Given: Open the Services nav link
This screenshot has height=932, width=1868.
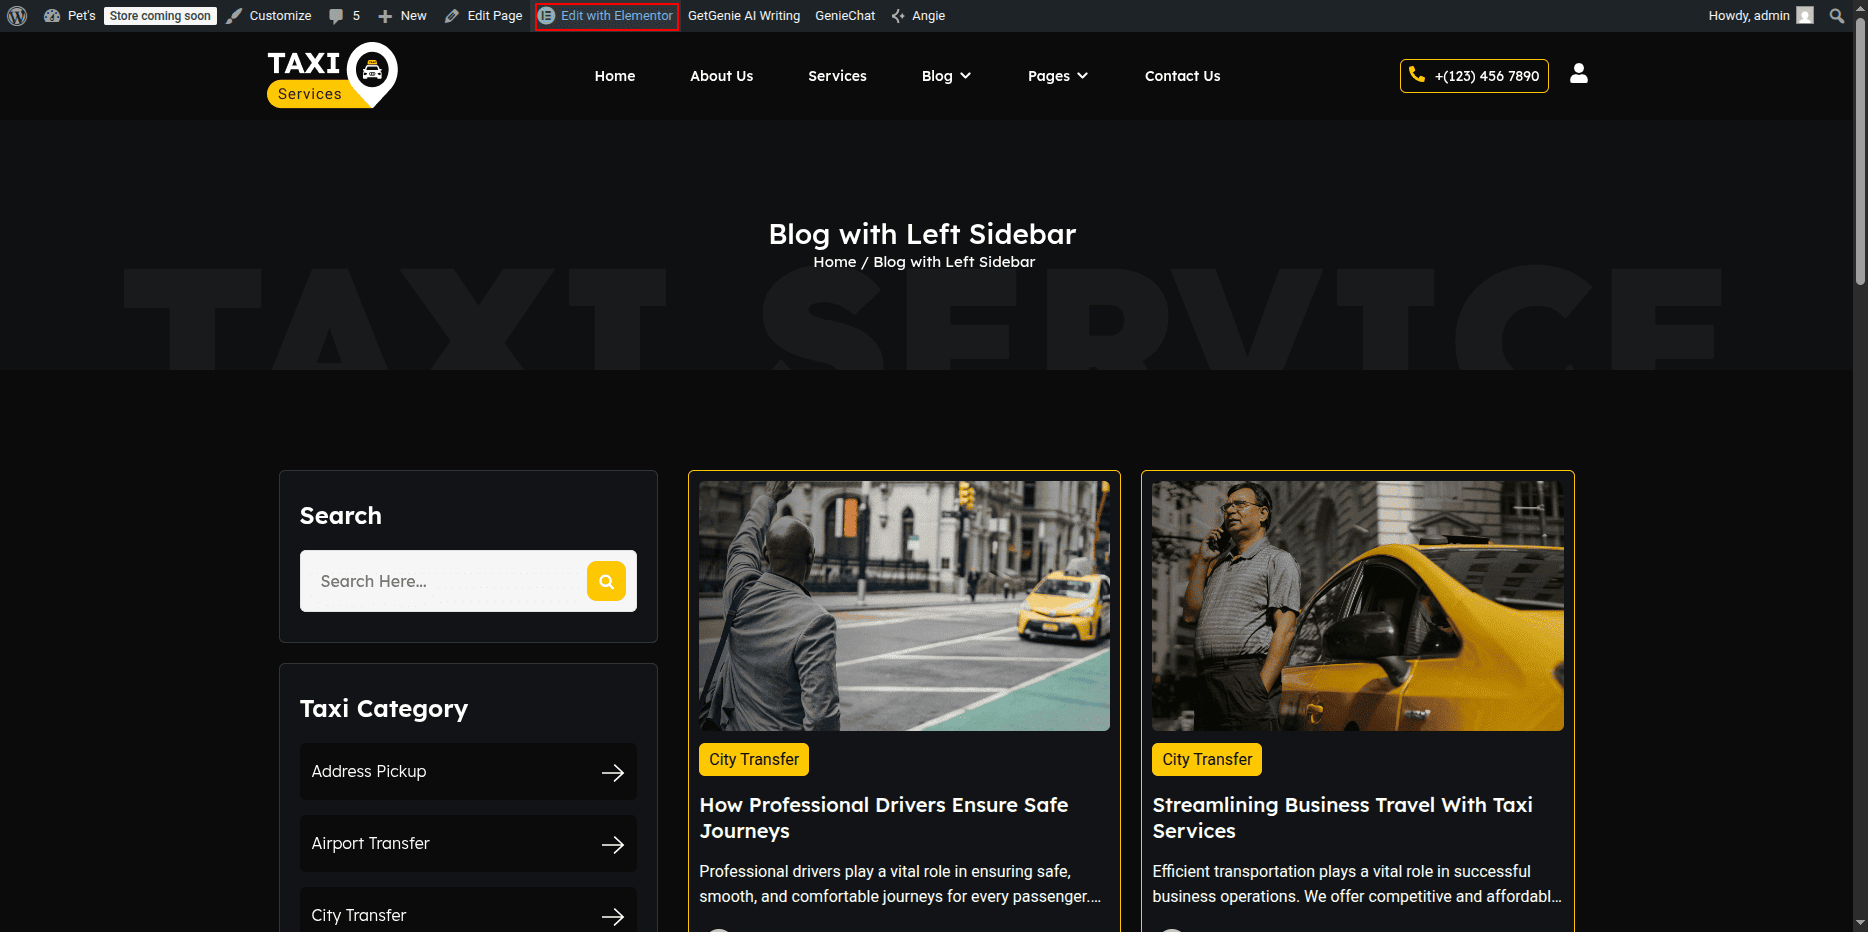Looking at the screenshot, I should coord(838,76).
